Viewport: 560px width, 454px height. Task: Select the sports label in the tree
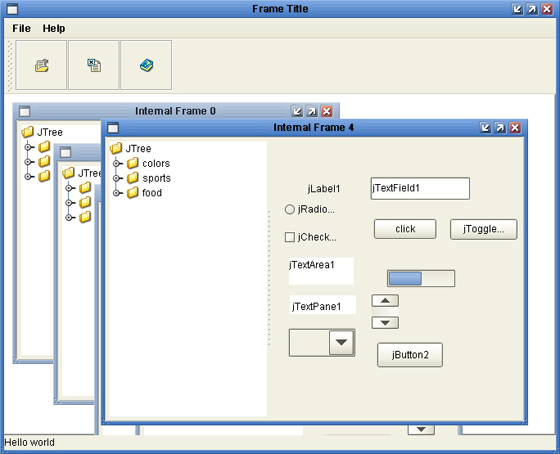click(156, 178)
